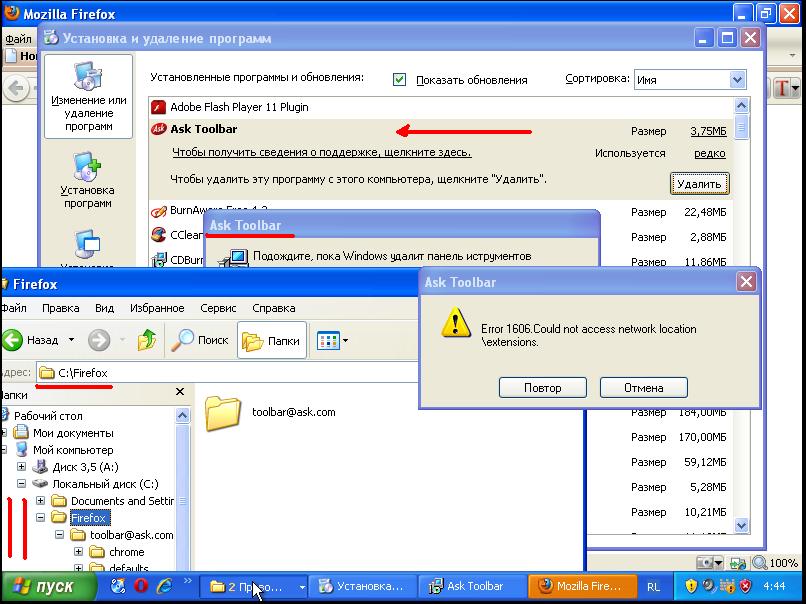Expand hidden quick launch items chevron
Image resolution: width=807 pixels, height=604 pixels.
pos(187,581)
